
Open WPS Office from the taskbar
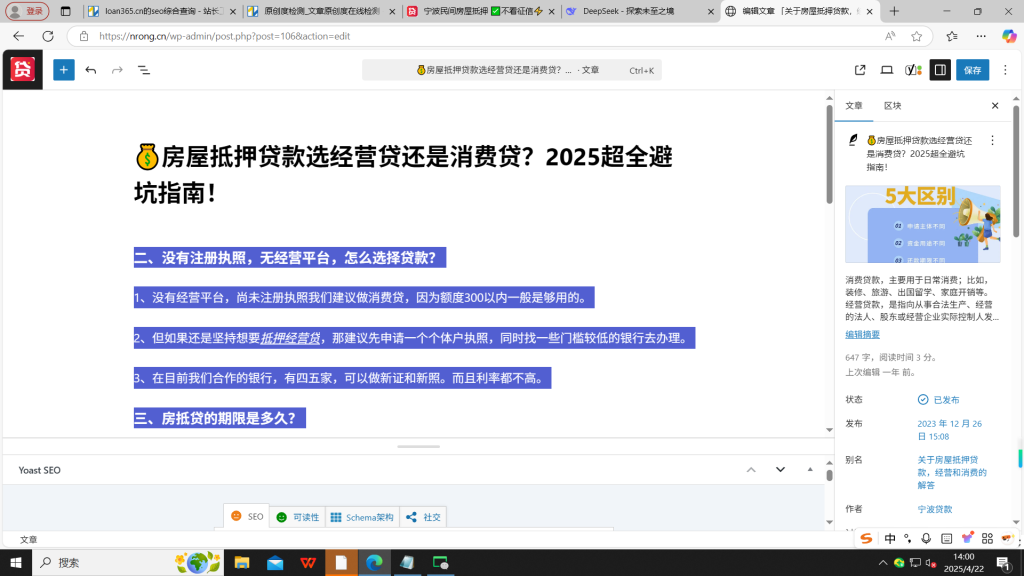(x=308, y=562)
